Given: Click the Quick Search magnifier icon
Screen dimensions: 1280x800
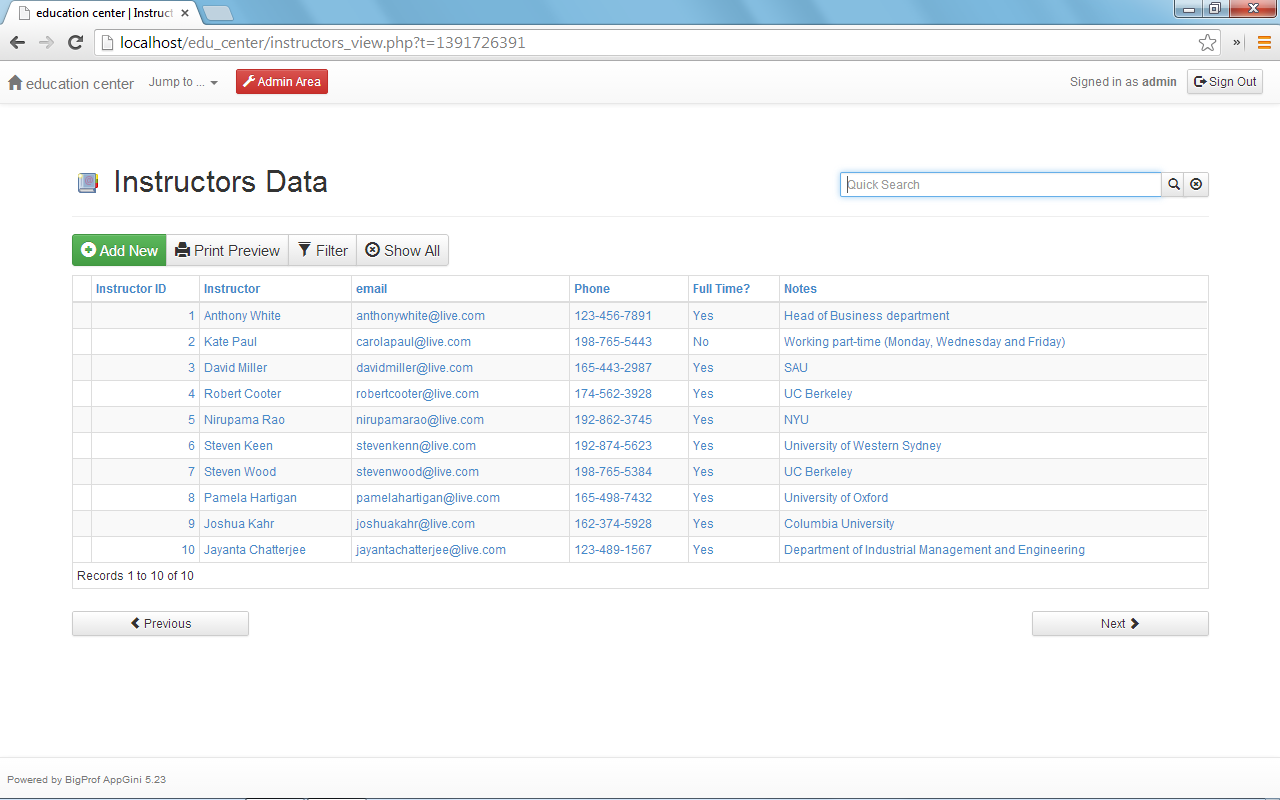Looking at the screenshot, I should click(1173, 185).
